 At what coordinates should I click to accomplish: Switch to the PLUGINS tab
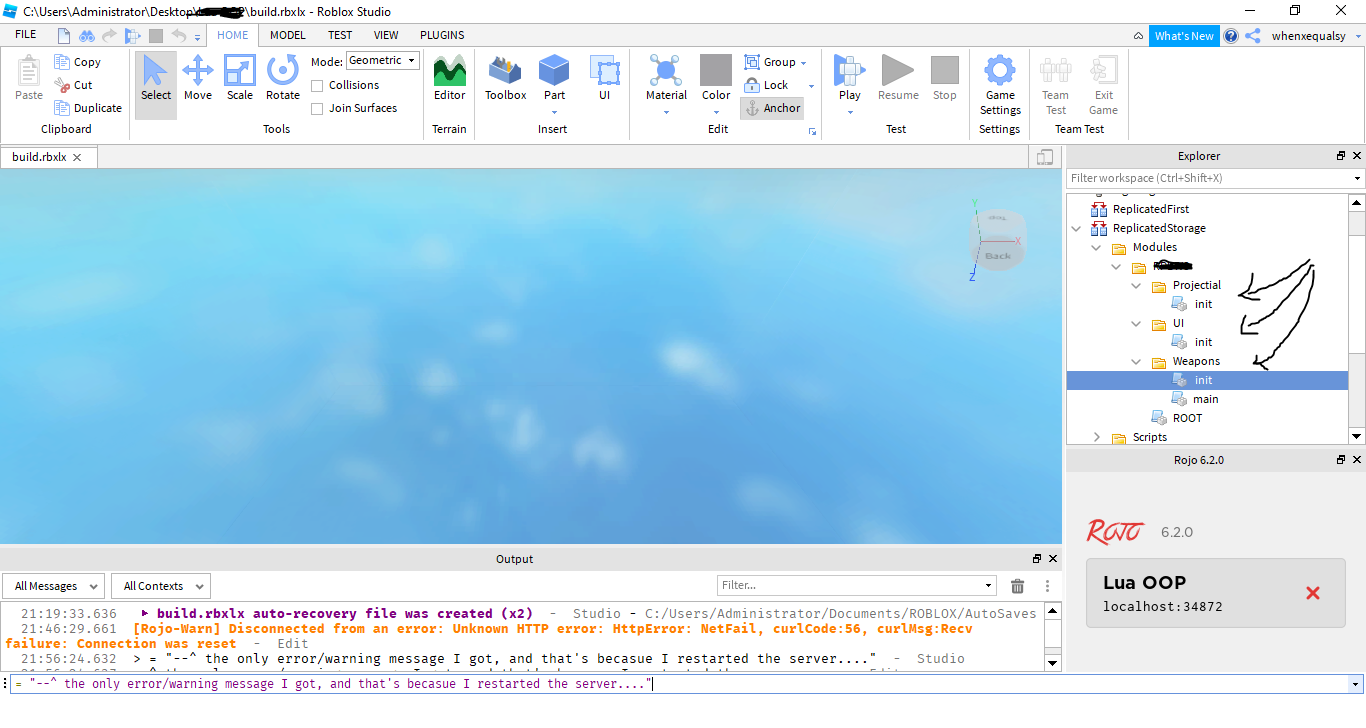(x=442, y=35)
